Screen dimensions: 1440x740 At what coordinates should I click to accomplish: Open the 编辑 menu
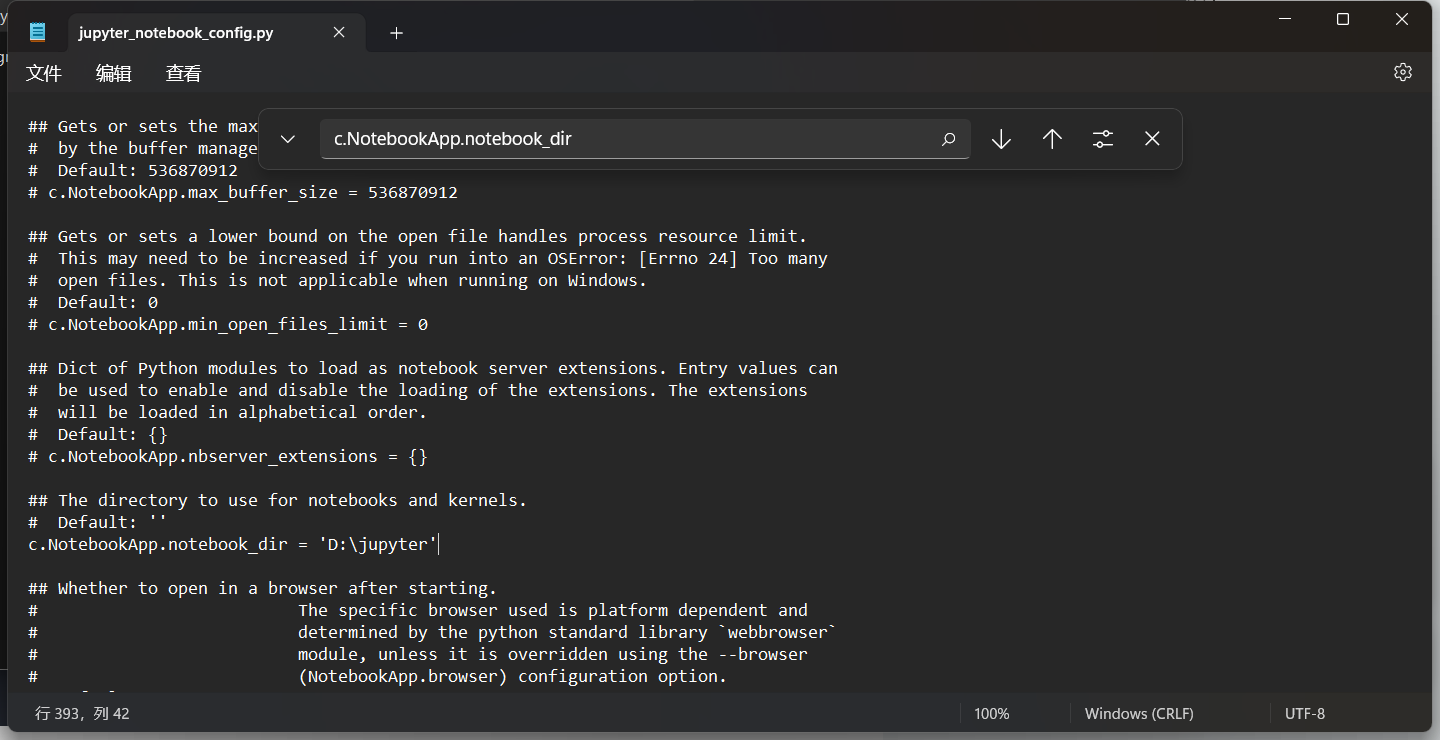tap(113, 73)
